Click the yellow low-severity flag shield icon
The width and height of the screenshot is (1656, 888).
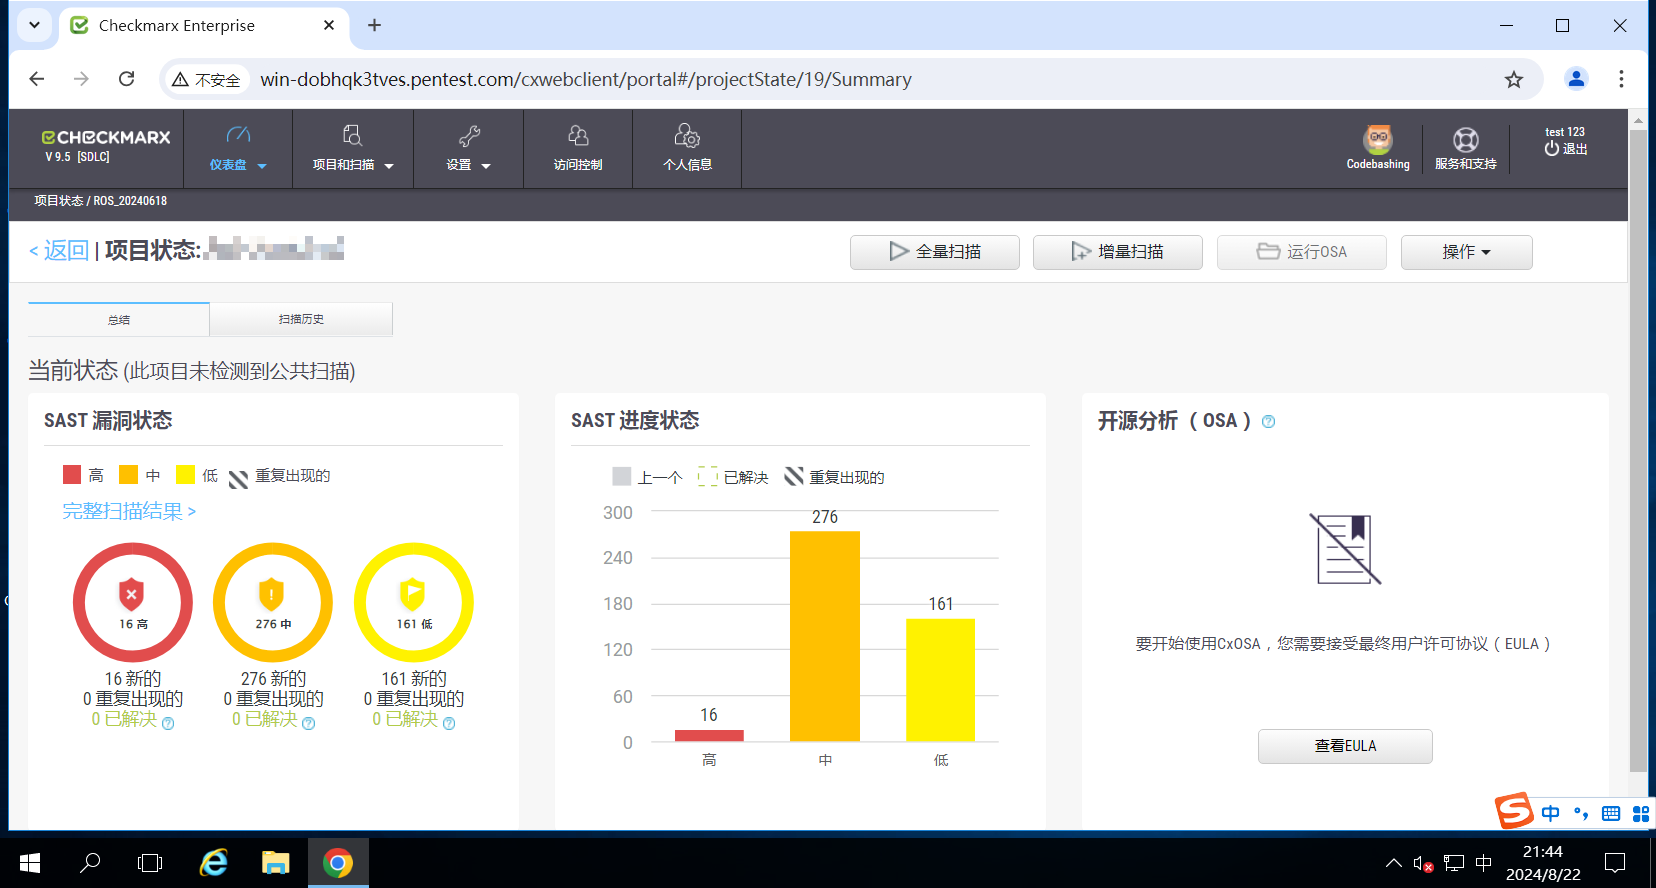[x=413, y=594]
